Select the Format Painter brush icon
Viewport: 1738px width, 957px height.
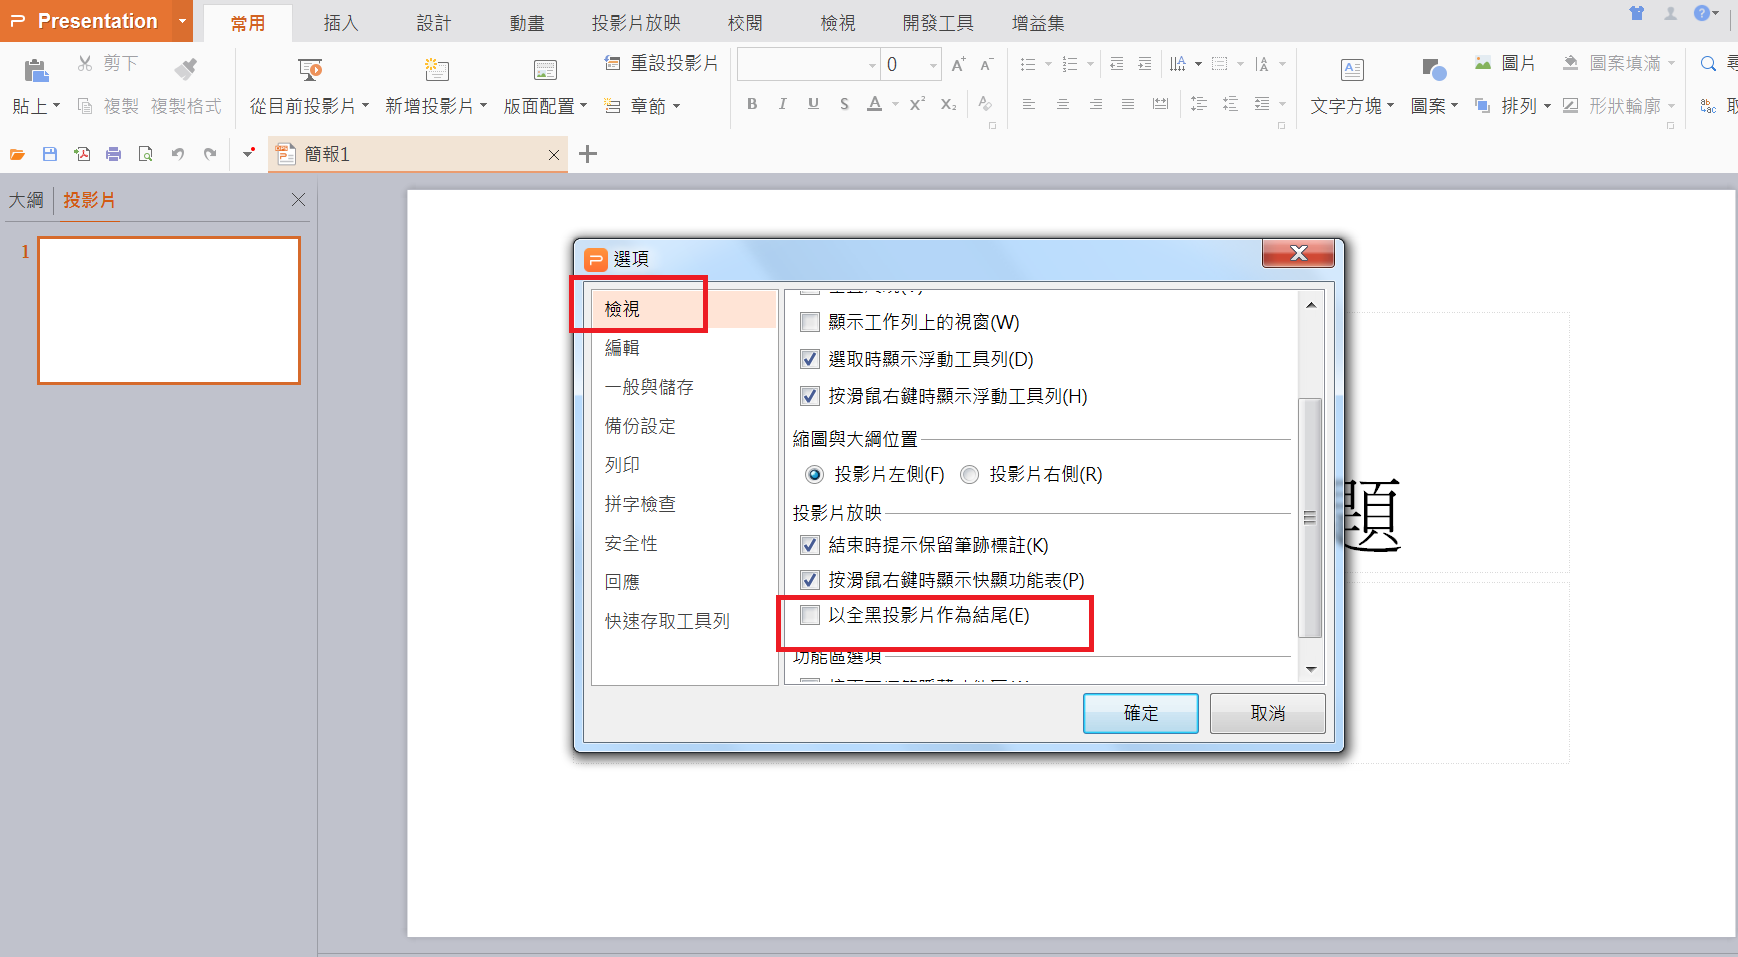pyautogui.click(x=186, y=68)
